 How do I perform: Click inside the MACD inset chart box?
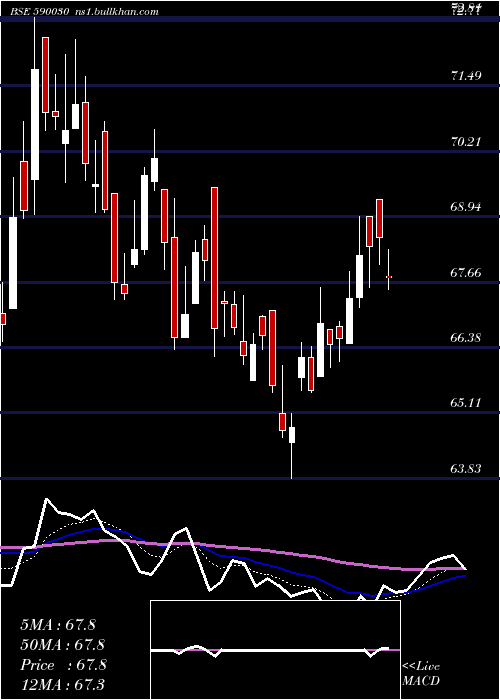click(275, 650)
